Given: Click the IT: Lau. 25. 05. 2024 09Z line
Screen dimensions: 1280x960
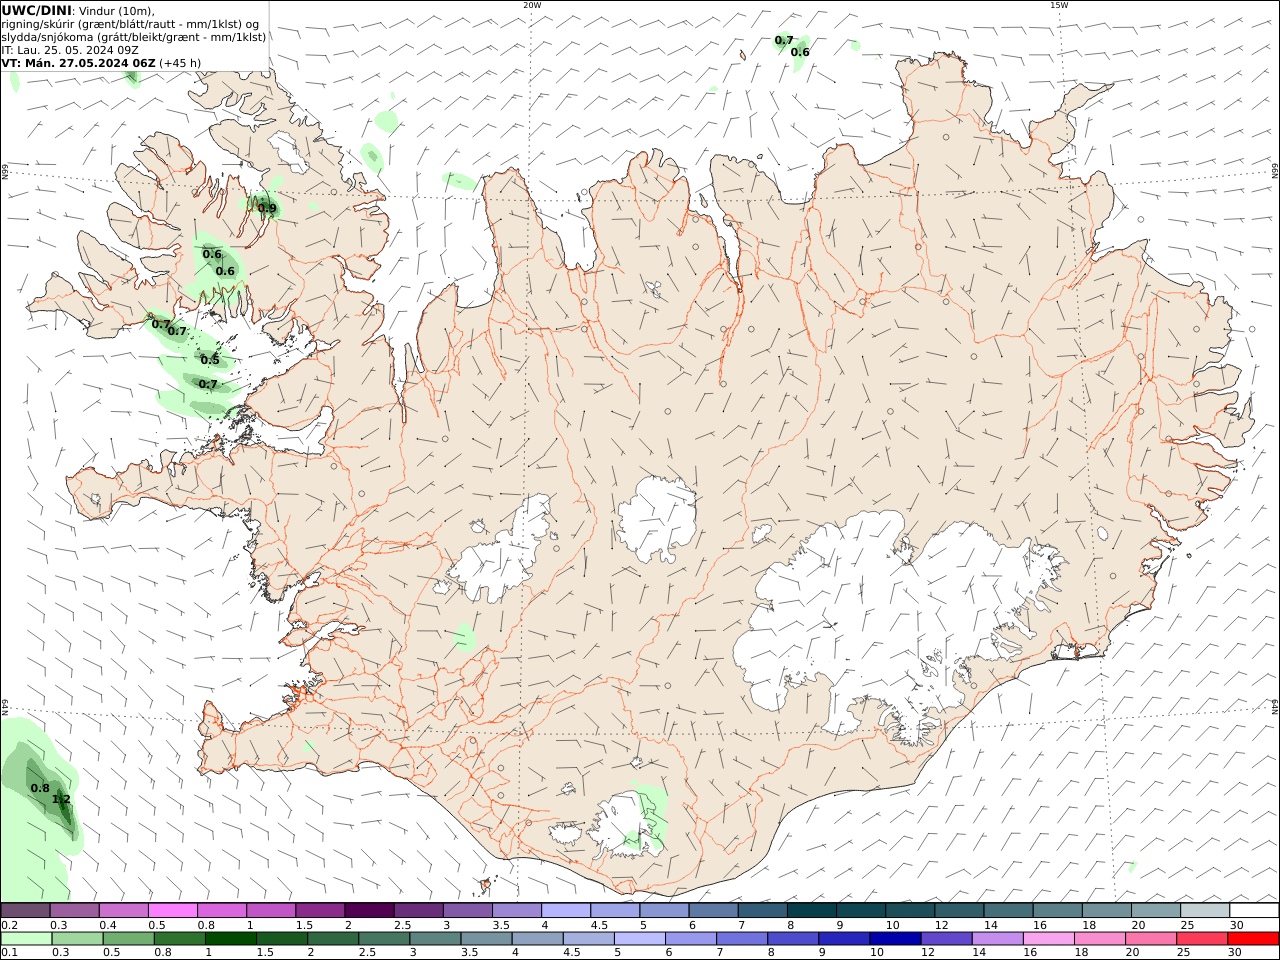Looking at the screenshot, I should 70,50.
